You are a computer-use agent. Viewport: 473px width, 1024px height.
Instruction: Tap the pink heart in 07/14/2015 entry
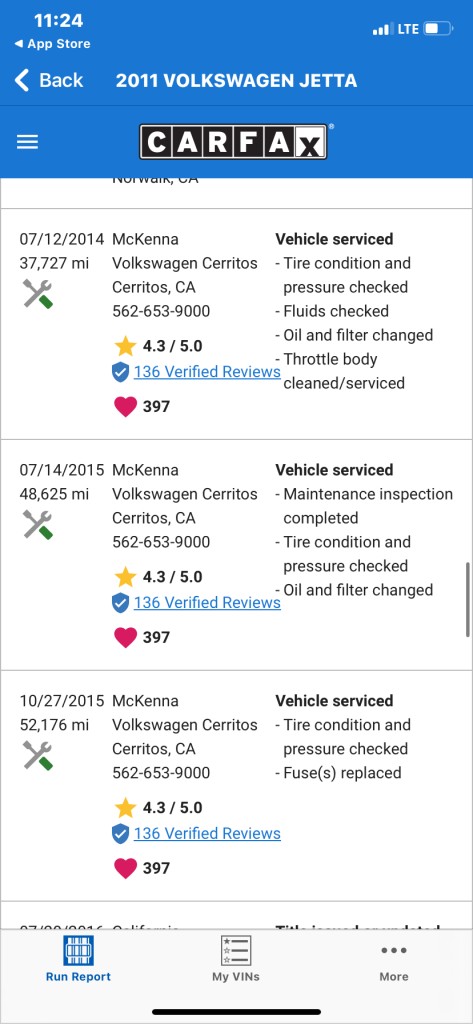125,637
